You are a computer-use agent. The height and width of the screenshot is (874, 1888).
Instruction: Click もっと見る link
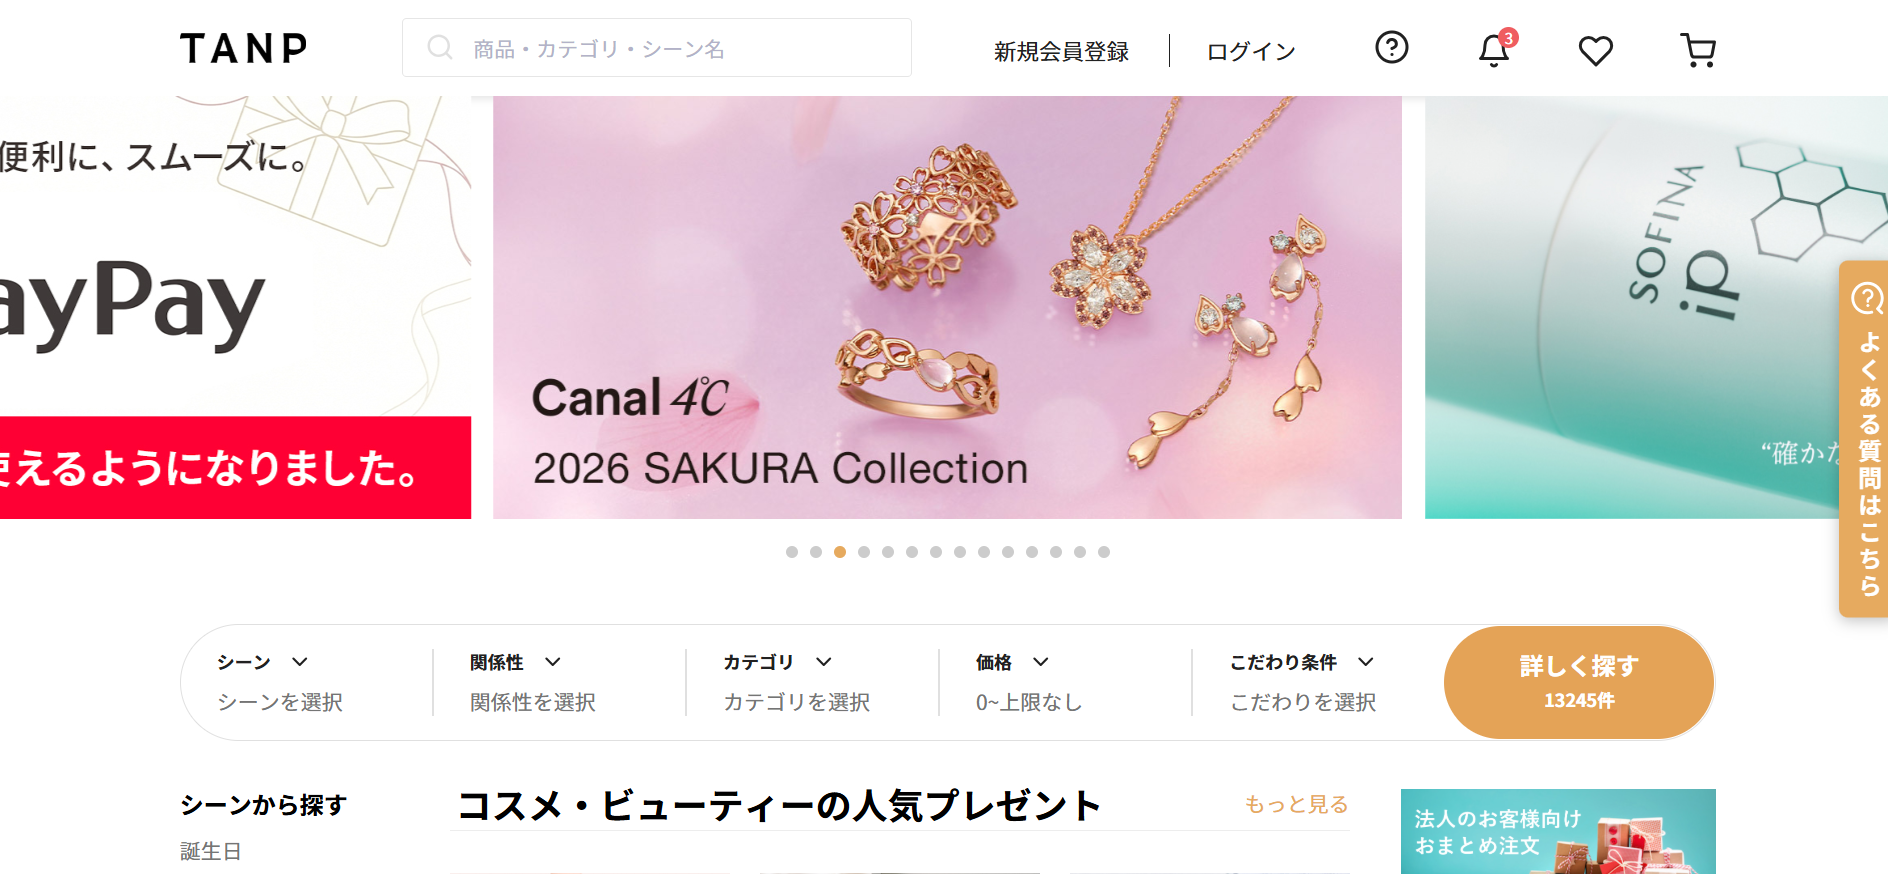(x=1296, y=804)
